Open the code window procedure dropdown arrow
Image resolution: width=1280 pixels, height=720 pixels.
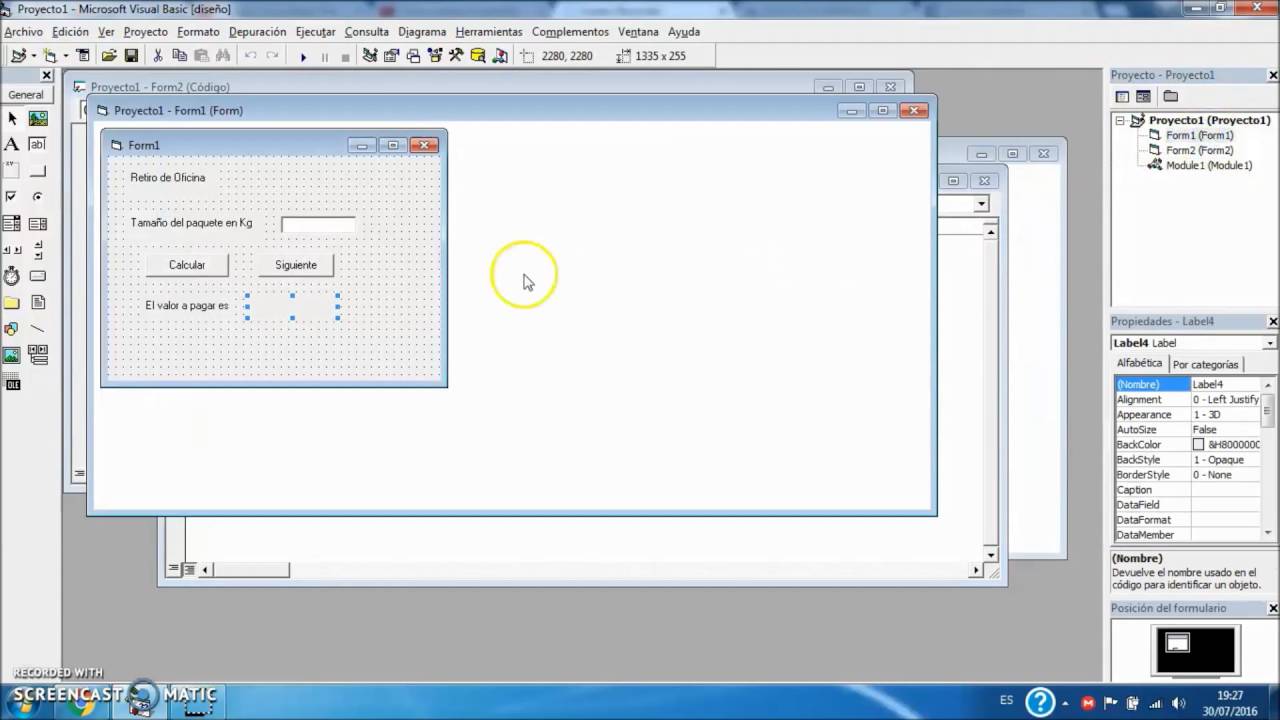(981, 204)
